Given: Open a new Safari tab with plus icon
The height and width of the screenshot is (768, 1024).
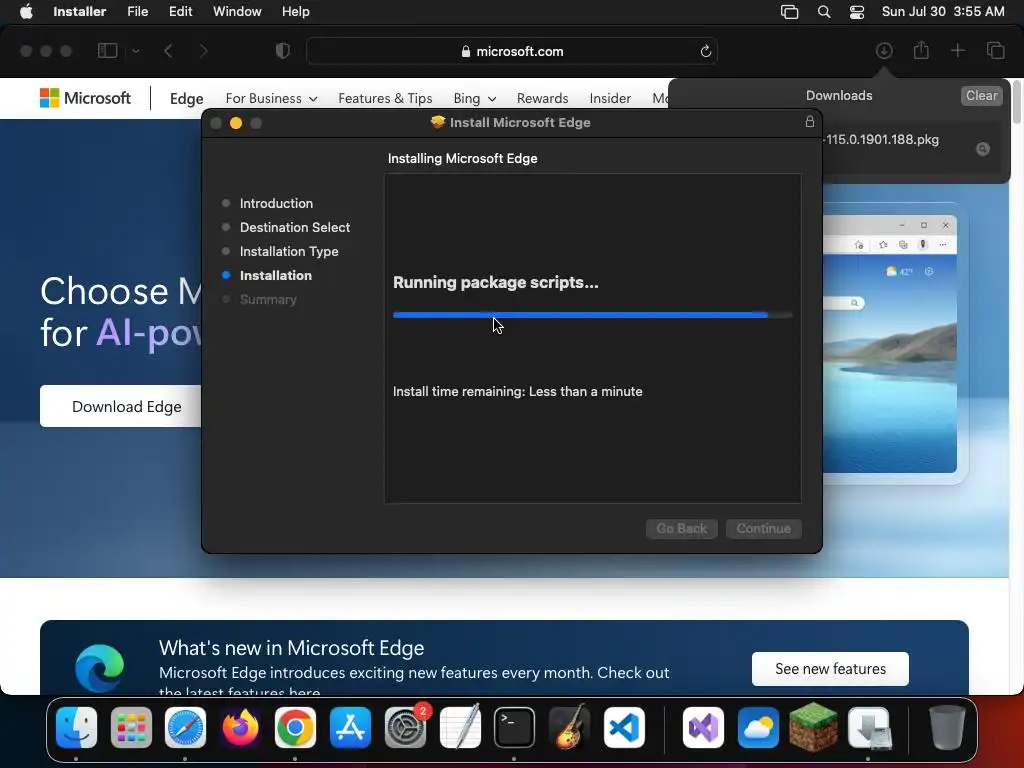Looking at the screenshot, I should click(x=957, y=50).
